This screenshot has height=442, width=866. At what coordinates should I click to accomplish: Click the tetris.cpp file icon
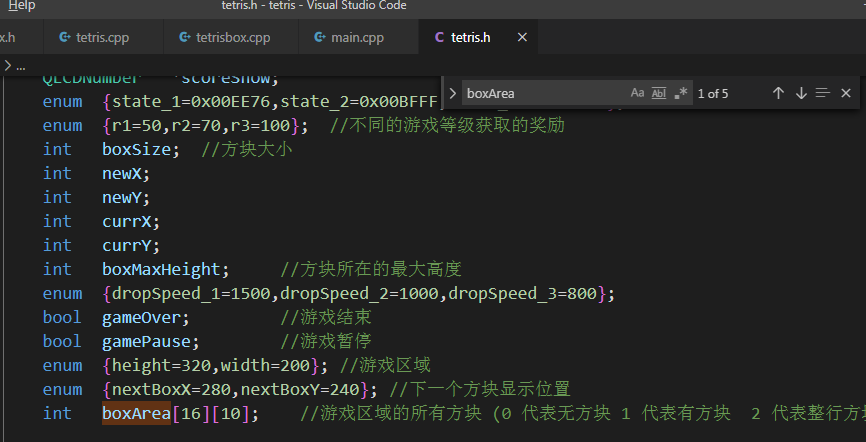[x=65, y=37]
